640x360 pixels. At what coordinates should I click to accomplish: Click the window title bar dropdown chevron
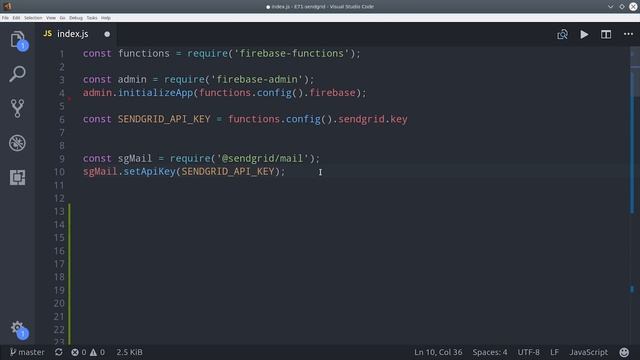(610, 7)
